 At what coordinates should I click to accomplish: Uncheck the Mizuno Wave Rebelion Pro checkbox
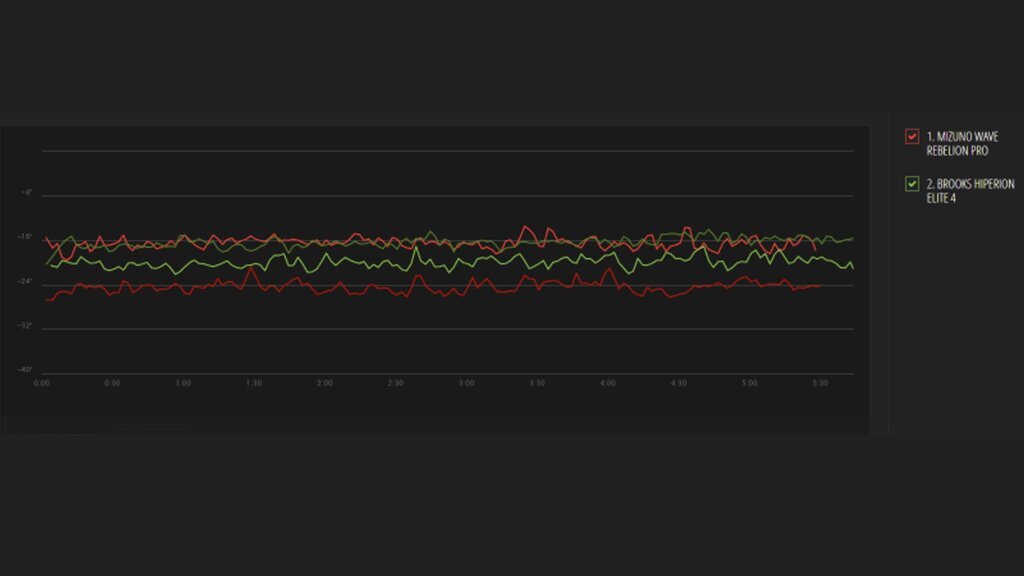pos(911,137)
